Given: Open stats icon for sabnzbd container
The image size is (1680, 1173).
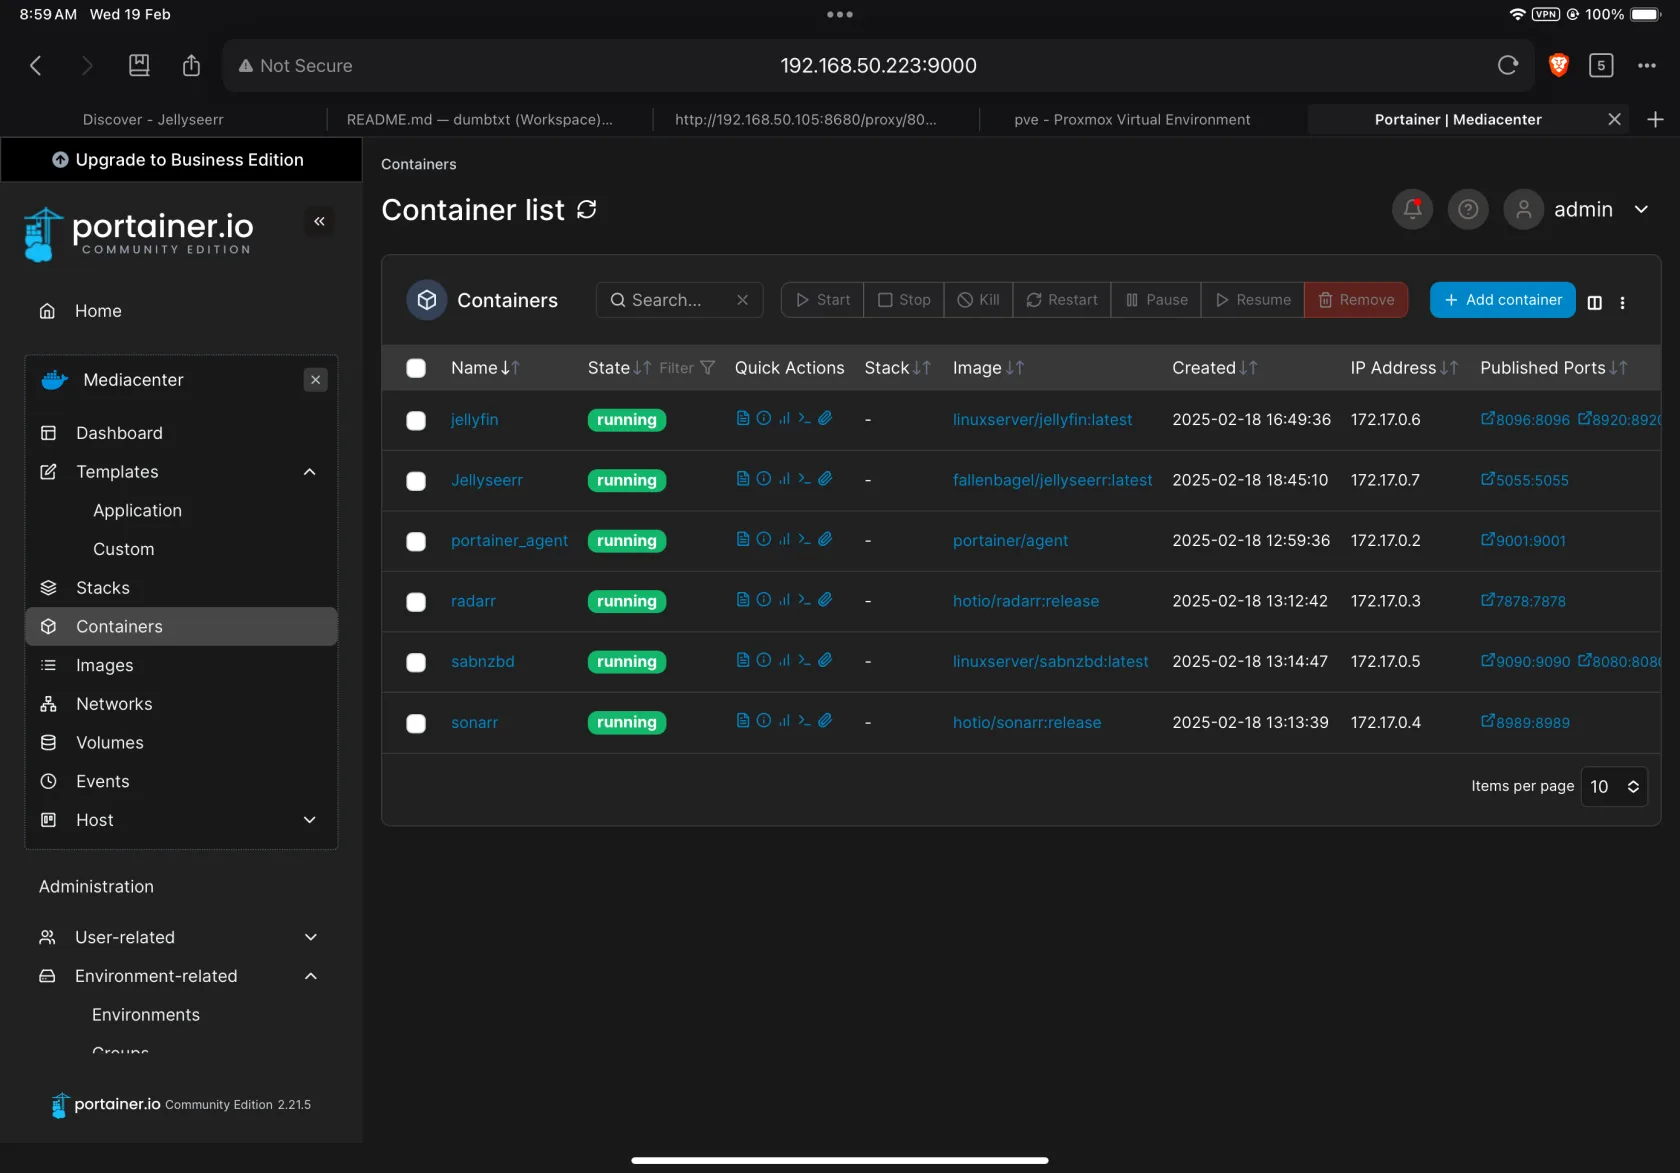Looking at the screenshot, I should point(784,660).
